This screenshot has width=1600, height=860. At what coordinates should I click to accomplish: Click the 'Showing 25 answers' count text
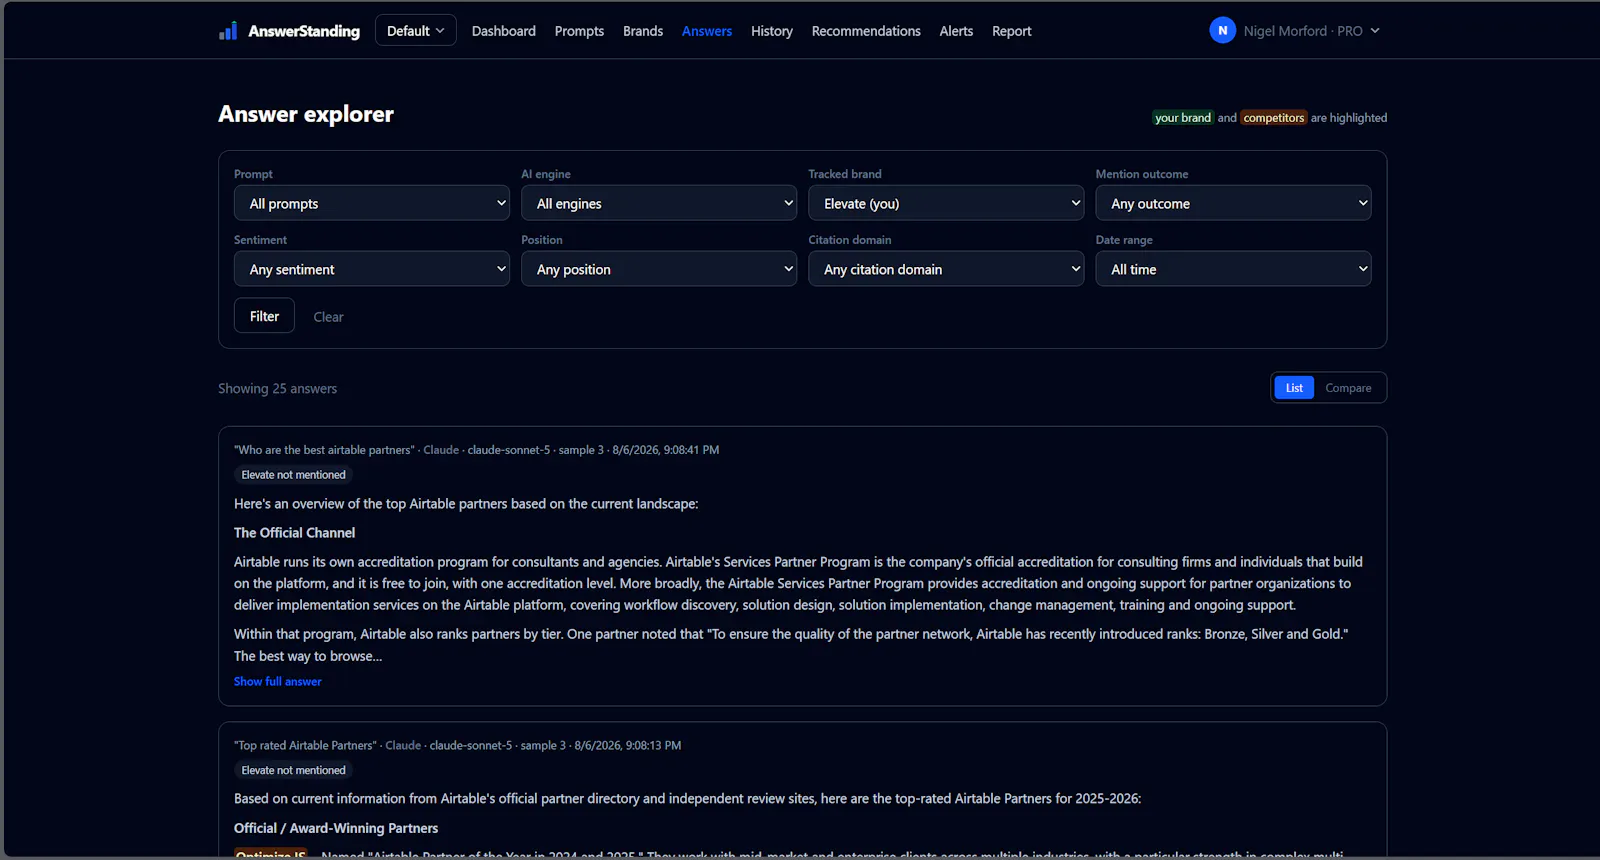point(277,388)
